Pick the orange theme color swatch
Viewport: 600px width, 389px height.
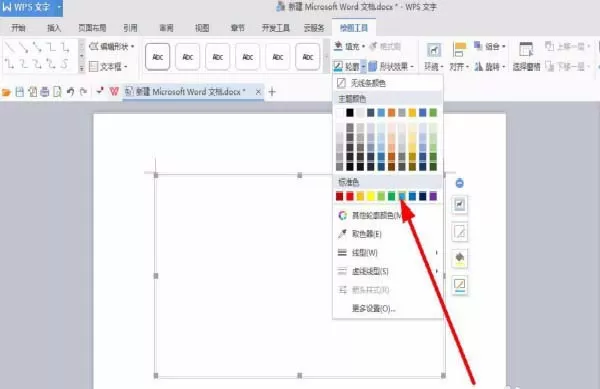pyautogui.click(x=391, y=112)
